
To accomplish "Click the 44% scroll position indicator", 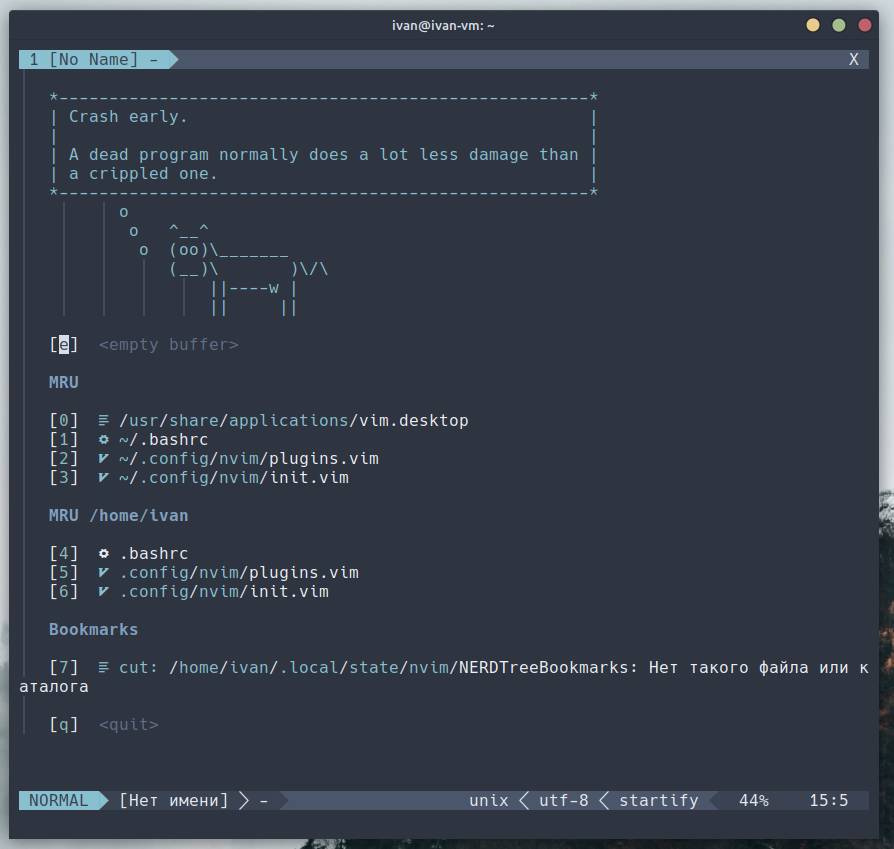I will coord(753,801).
